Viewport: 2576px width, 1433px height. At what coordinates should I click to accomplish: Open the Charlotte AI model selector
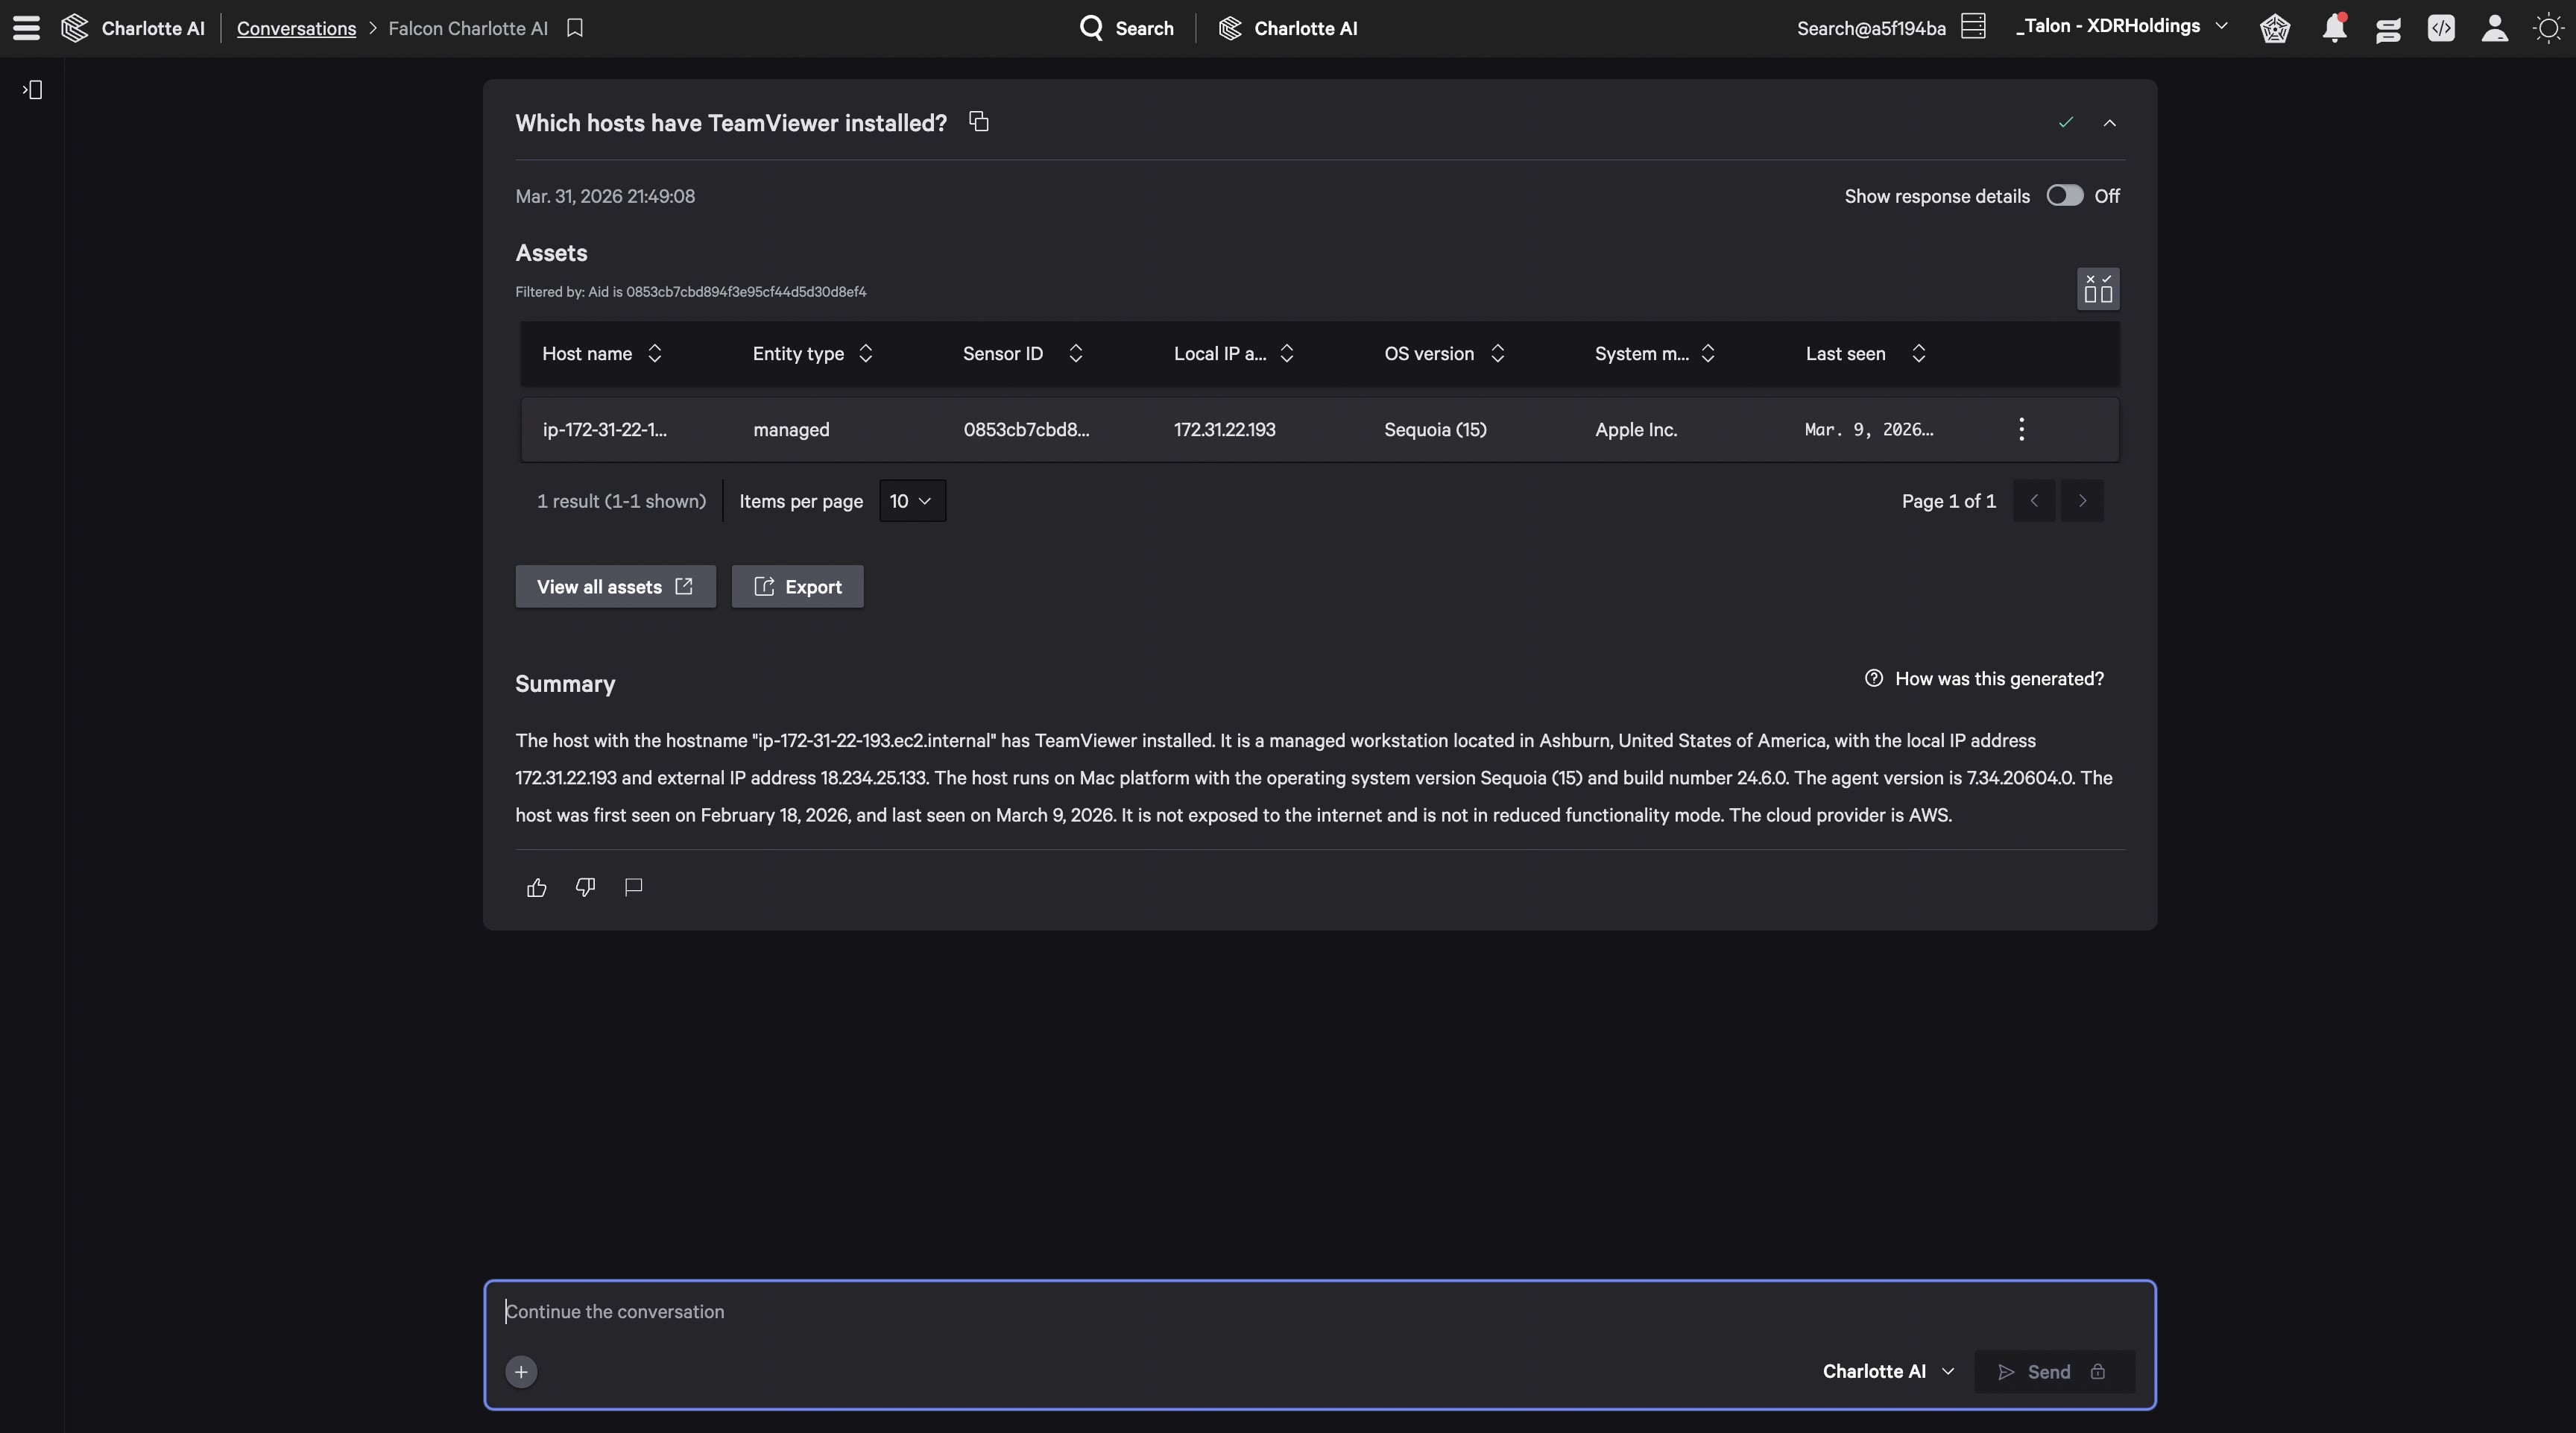click(x=1888, y=1371)
